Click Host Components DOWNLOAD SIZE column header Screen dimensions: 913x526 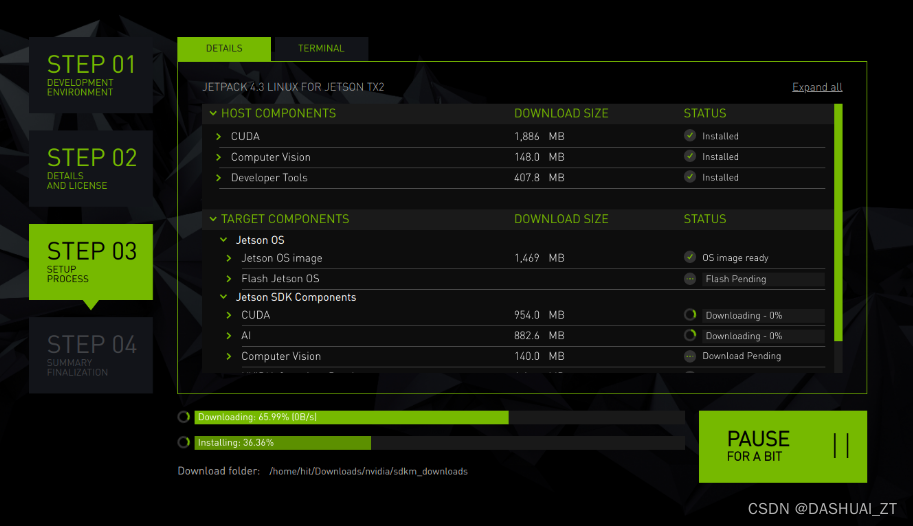[561, 113]
